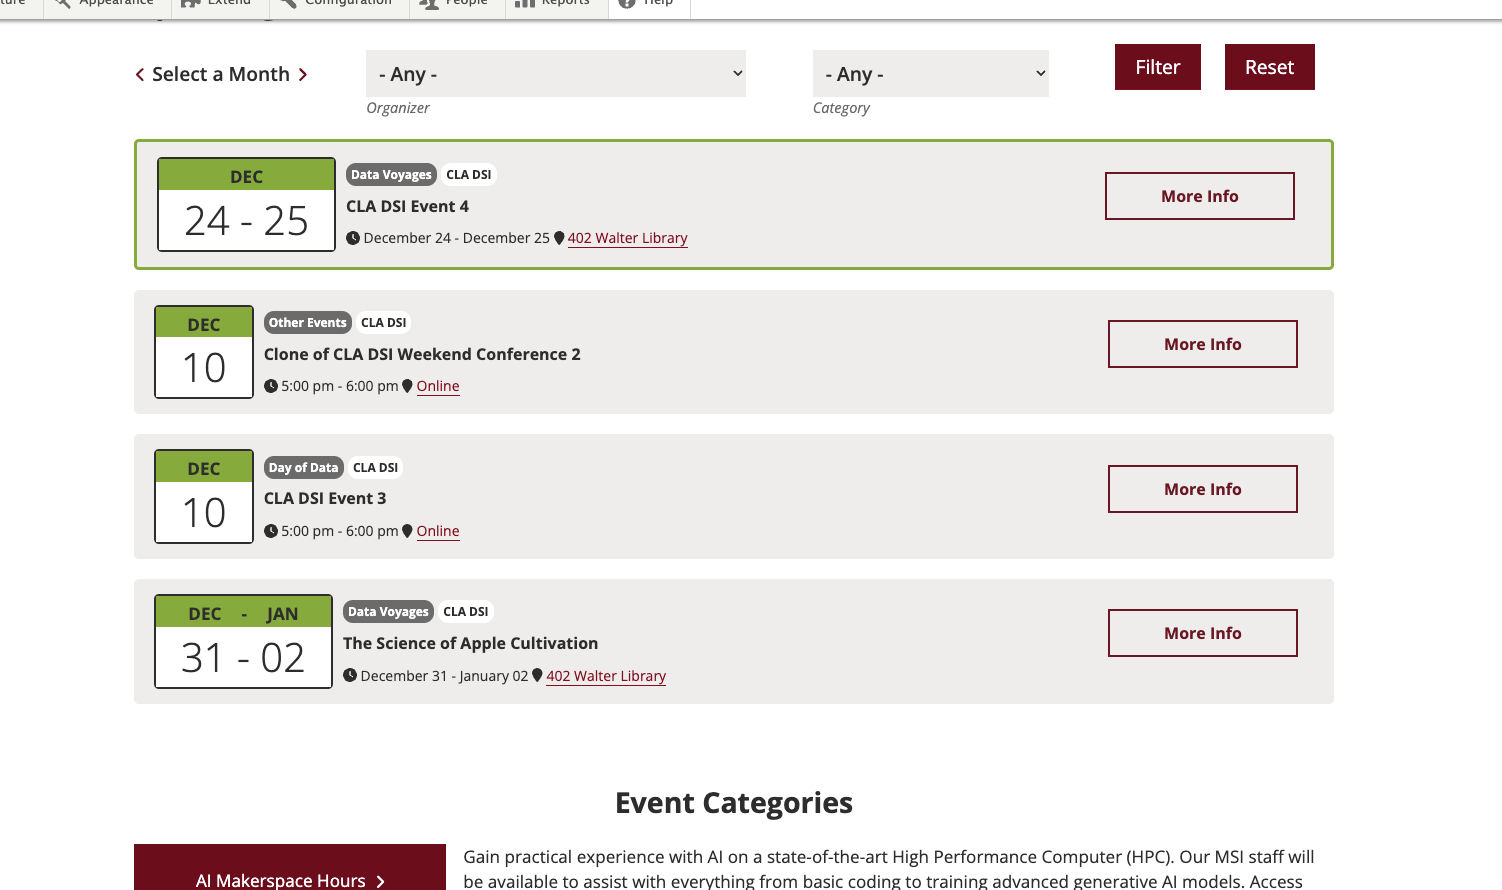Screen dimensions: 1502x890
Task: Click the Day of Data category tag
Action: [x=303, y=467]
